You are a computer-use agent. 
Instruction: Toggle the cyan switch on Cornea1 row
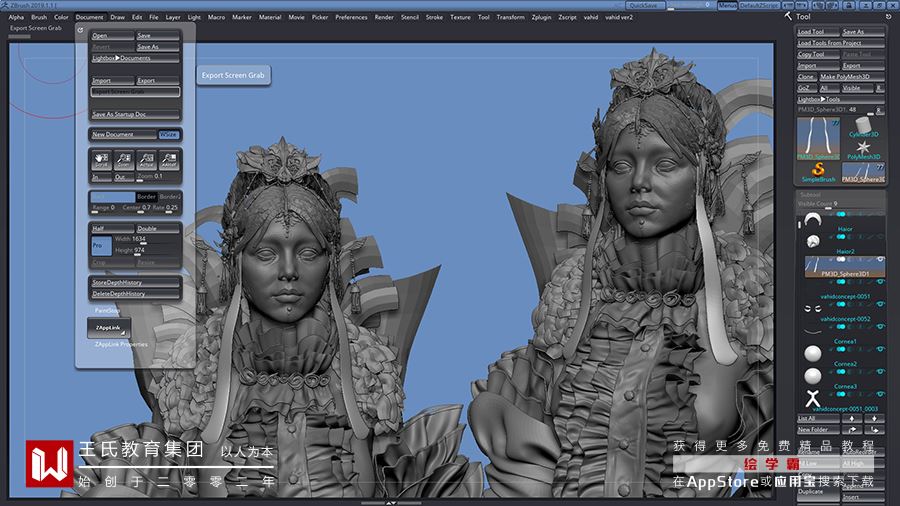click(841, 349)
